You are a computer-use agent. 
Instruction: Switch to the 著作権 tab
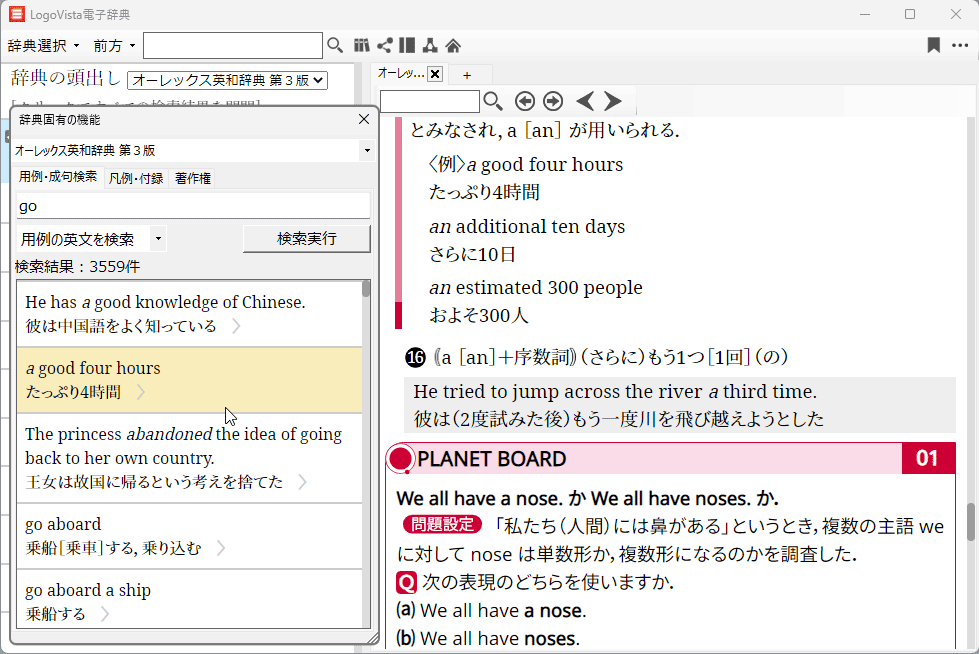point(192,178)
